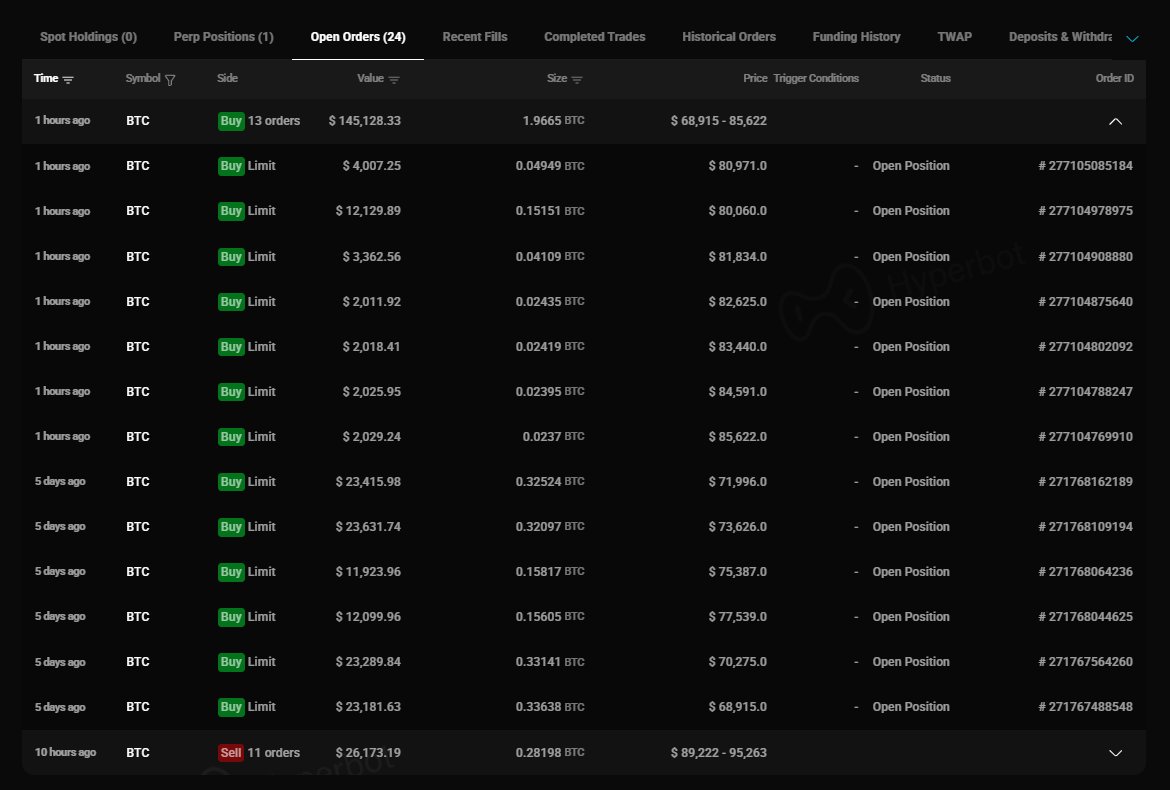Screen dimensions: 1170x790
Task: Select the green Buy badge on the first Limit order
Action: [231, 166]
